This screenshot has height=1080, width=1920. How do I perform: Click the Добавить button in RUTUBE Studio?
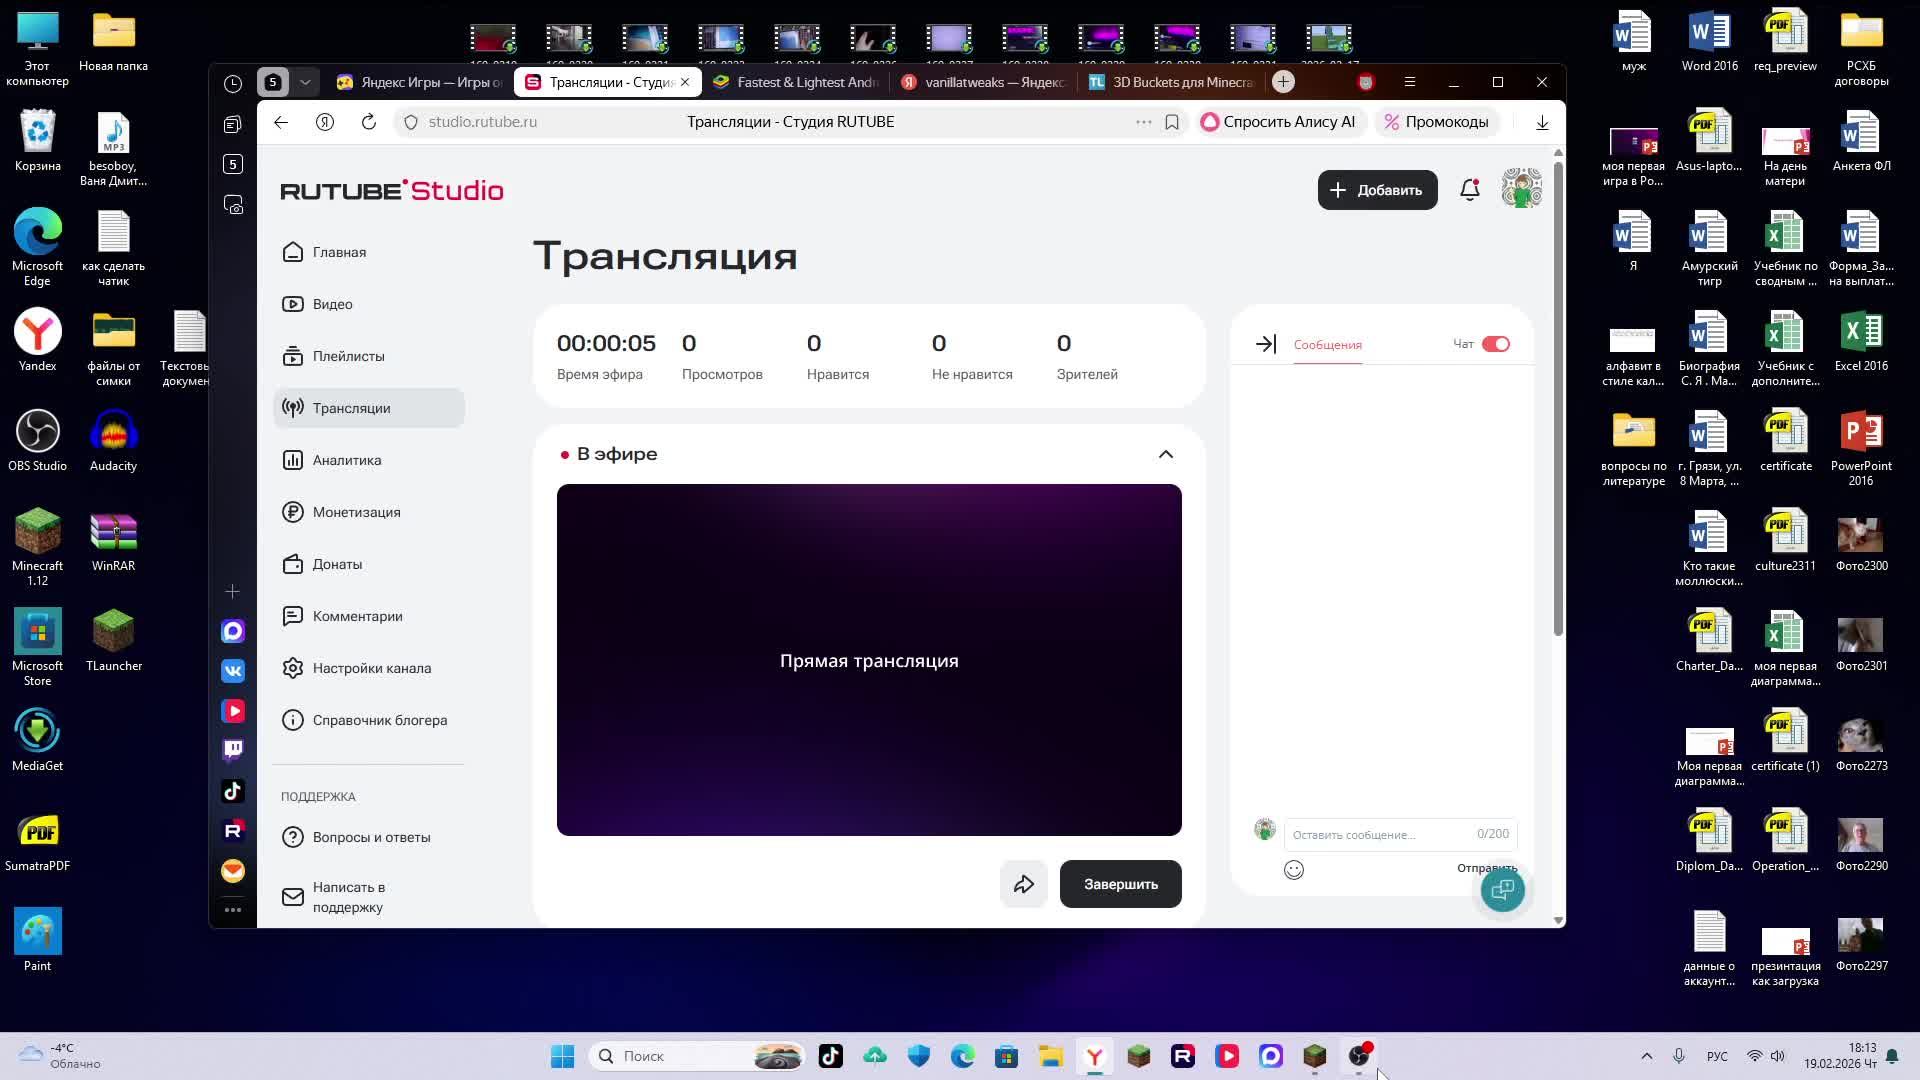[x=1377, y=189]
